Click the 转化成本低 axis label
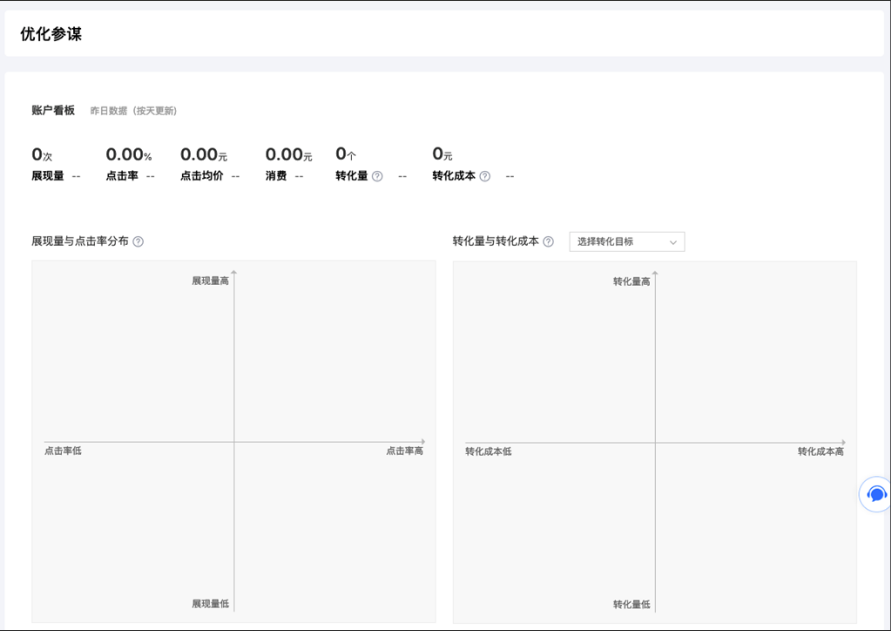Image resolution: width=891 pixels, height=631 pixels. click(x=488, y=452)
